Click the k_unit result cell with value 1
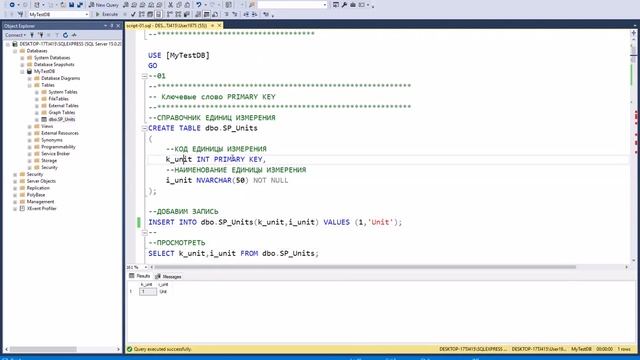The width and height of the screenshot is (640, 360). [x=148, y=292]
